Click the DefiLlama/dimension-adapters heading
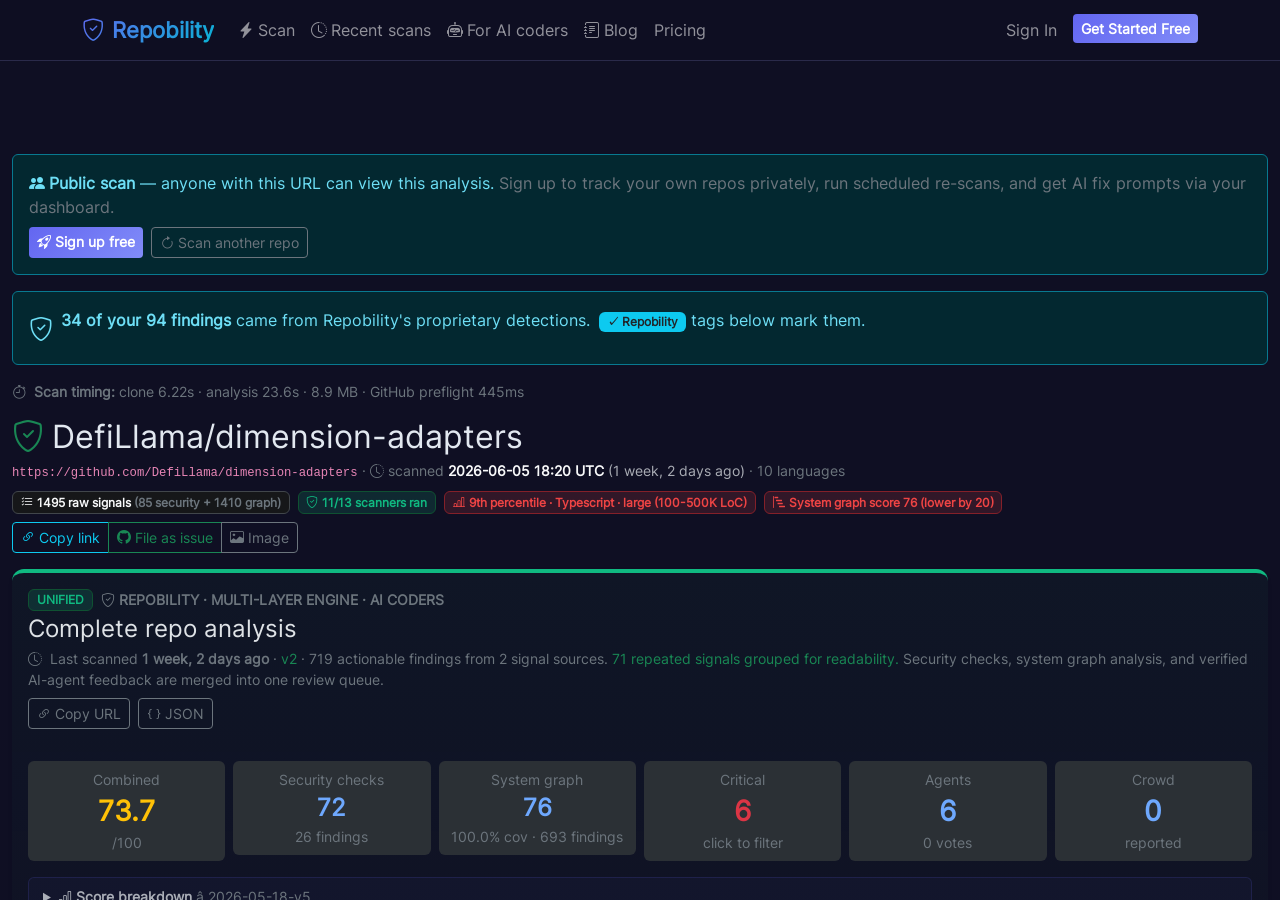The height and width of the screenshot is (900, 1280). pyautogui.click(x=287, y=437)
